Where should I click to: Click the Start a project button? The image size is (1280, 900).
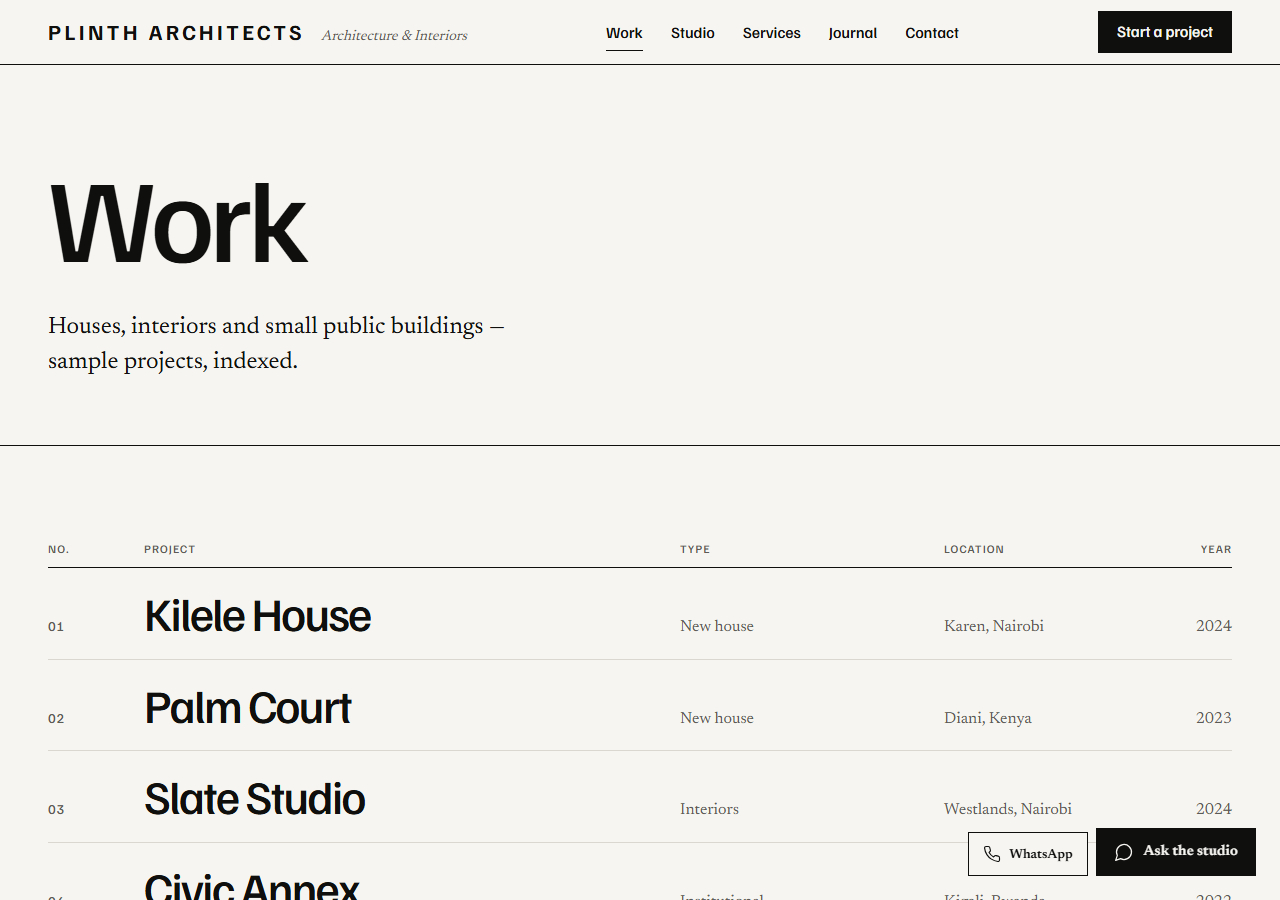click(1165, 32)
